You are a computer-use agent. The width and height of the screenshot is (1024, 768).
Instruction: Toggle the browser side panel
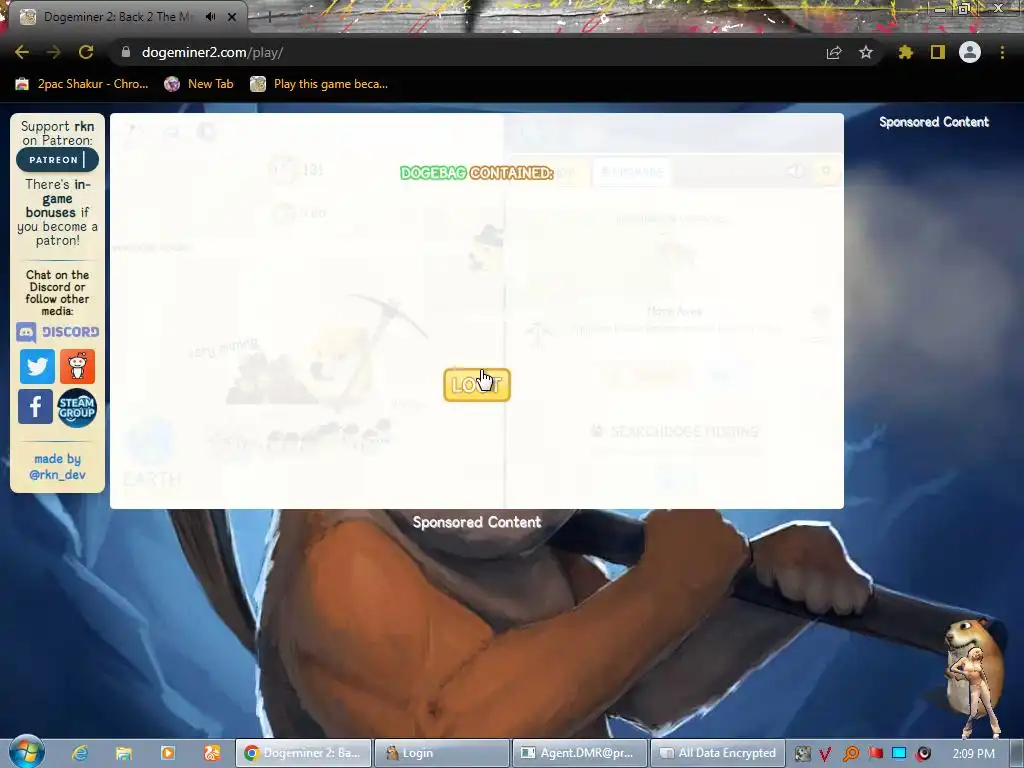(x=938, y=52)
